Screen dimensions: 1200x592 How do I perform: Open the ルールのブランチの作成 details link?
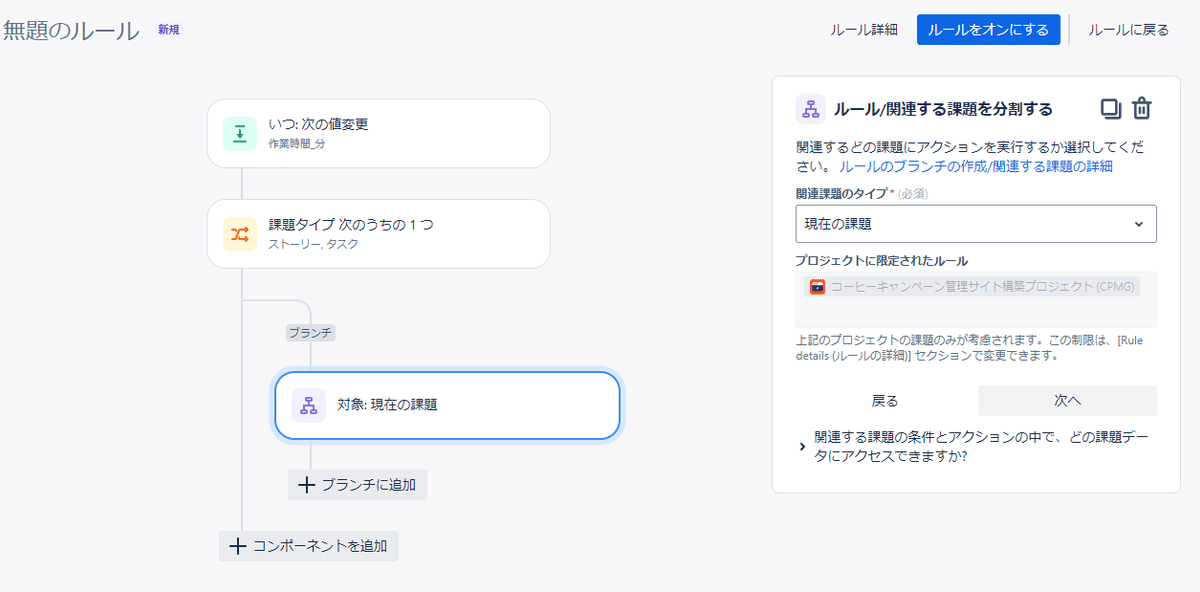pyautogui.click(x=975, y=167)
